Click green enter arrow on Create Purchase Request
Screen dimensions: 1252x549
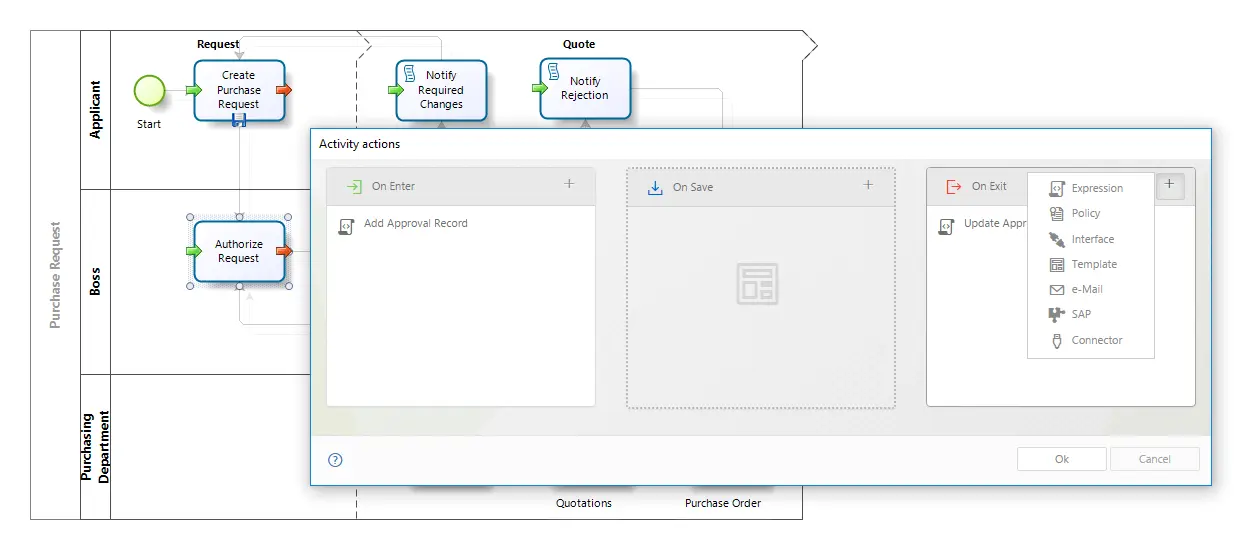pos(194,90)
